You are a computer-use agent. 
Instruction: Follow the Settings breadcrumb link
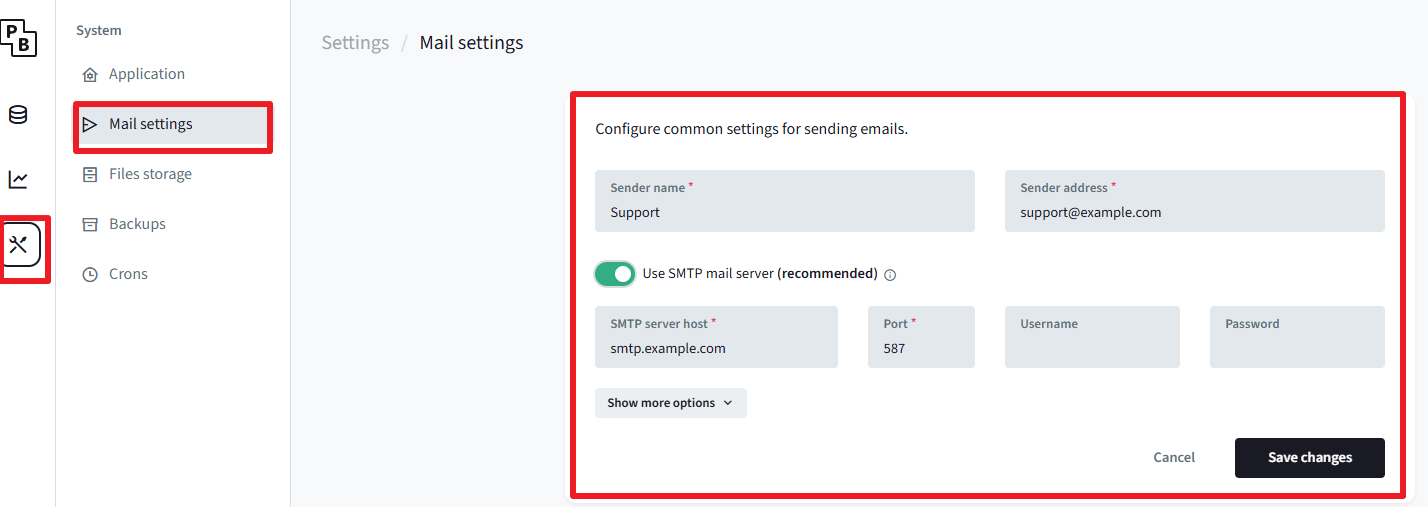pyautogui.click(x=355, y=43)
